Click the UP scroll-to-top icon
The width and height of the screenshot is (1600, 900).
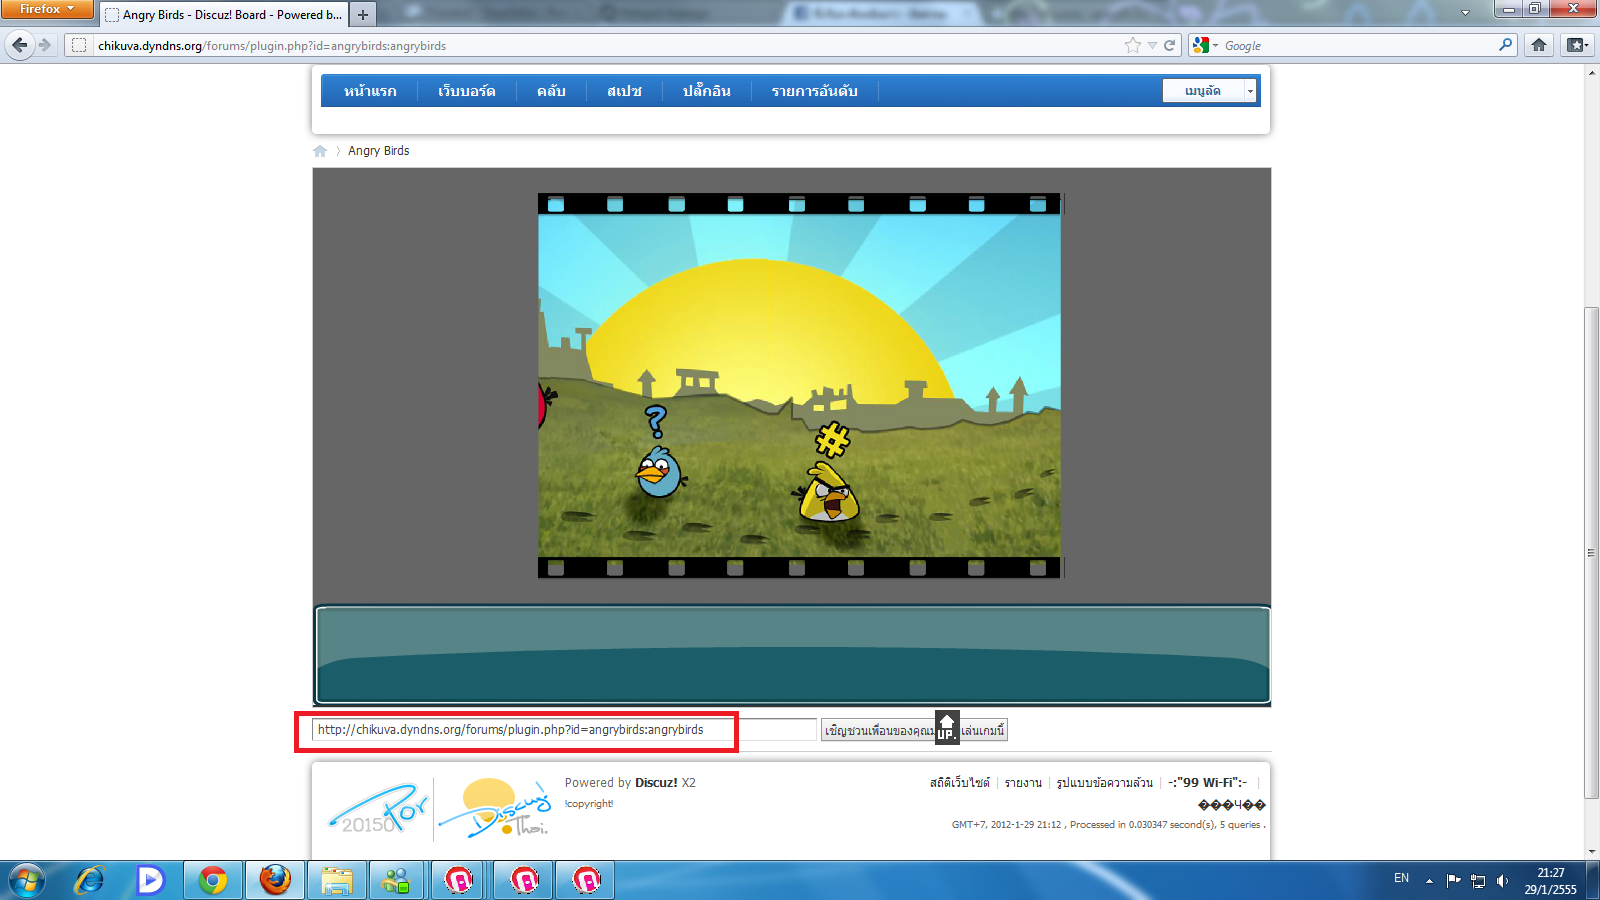947,727
